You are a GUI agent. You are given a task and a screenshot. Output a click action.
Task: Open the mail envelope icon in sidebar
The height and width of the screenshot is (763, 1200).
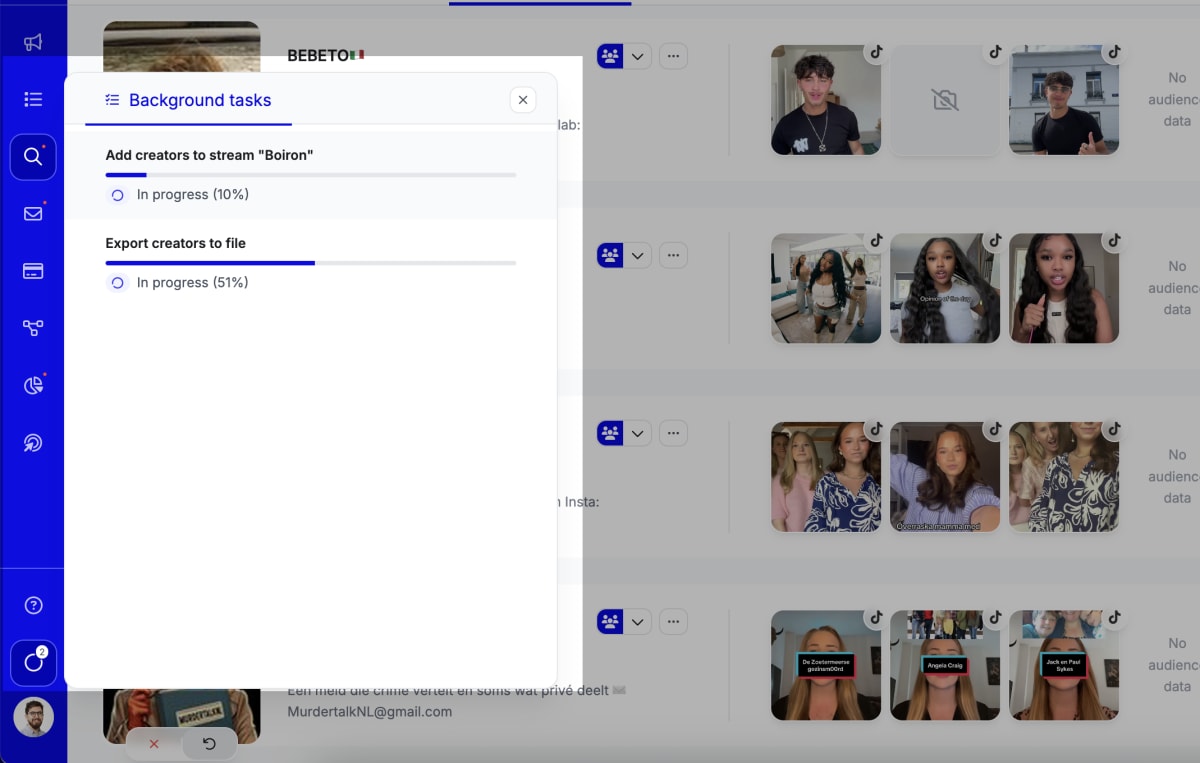pos(33,213)
